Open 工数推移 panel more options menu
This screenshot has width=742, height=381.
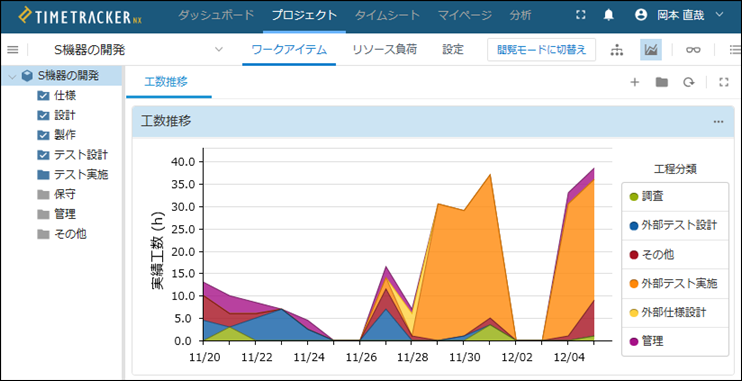tap(718, 122)
